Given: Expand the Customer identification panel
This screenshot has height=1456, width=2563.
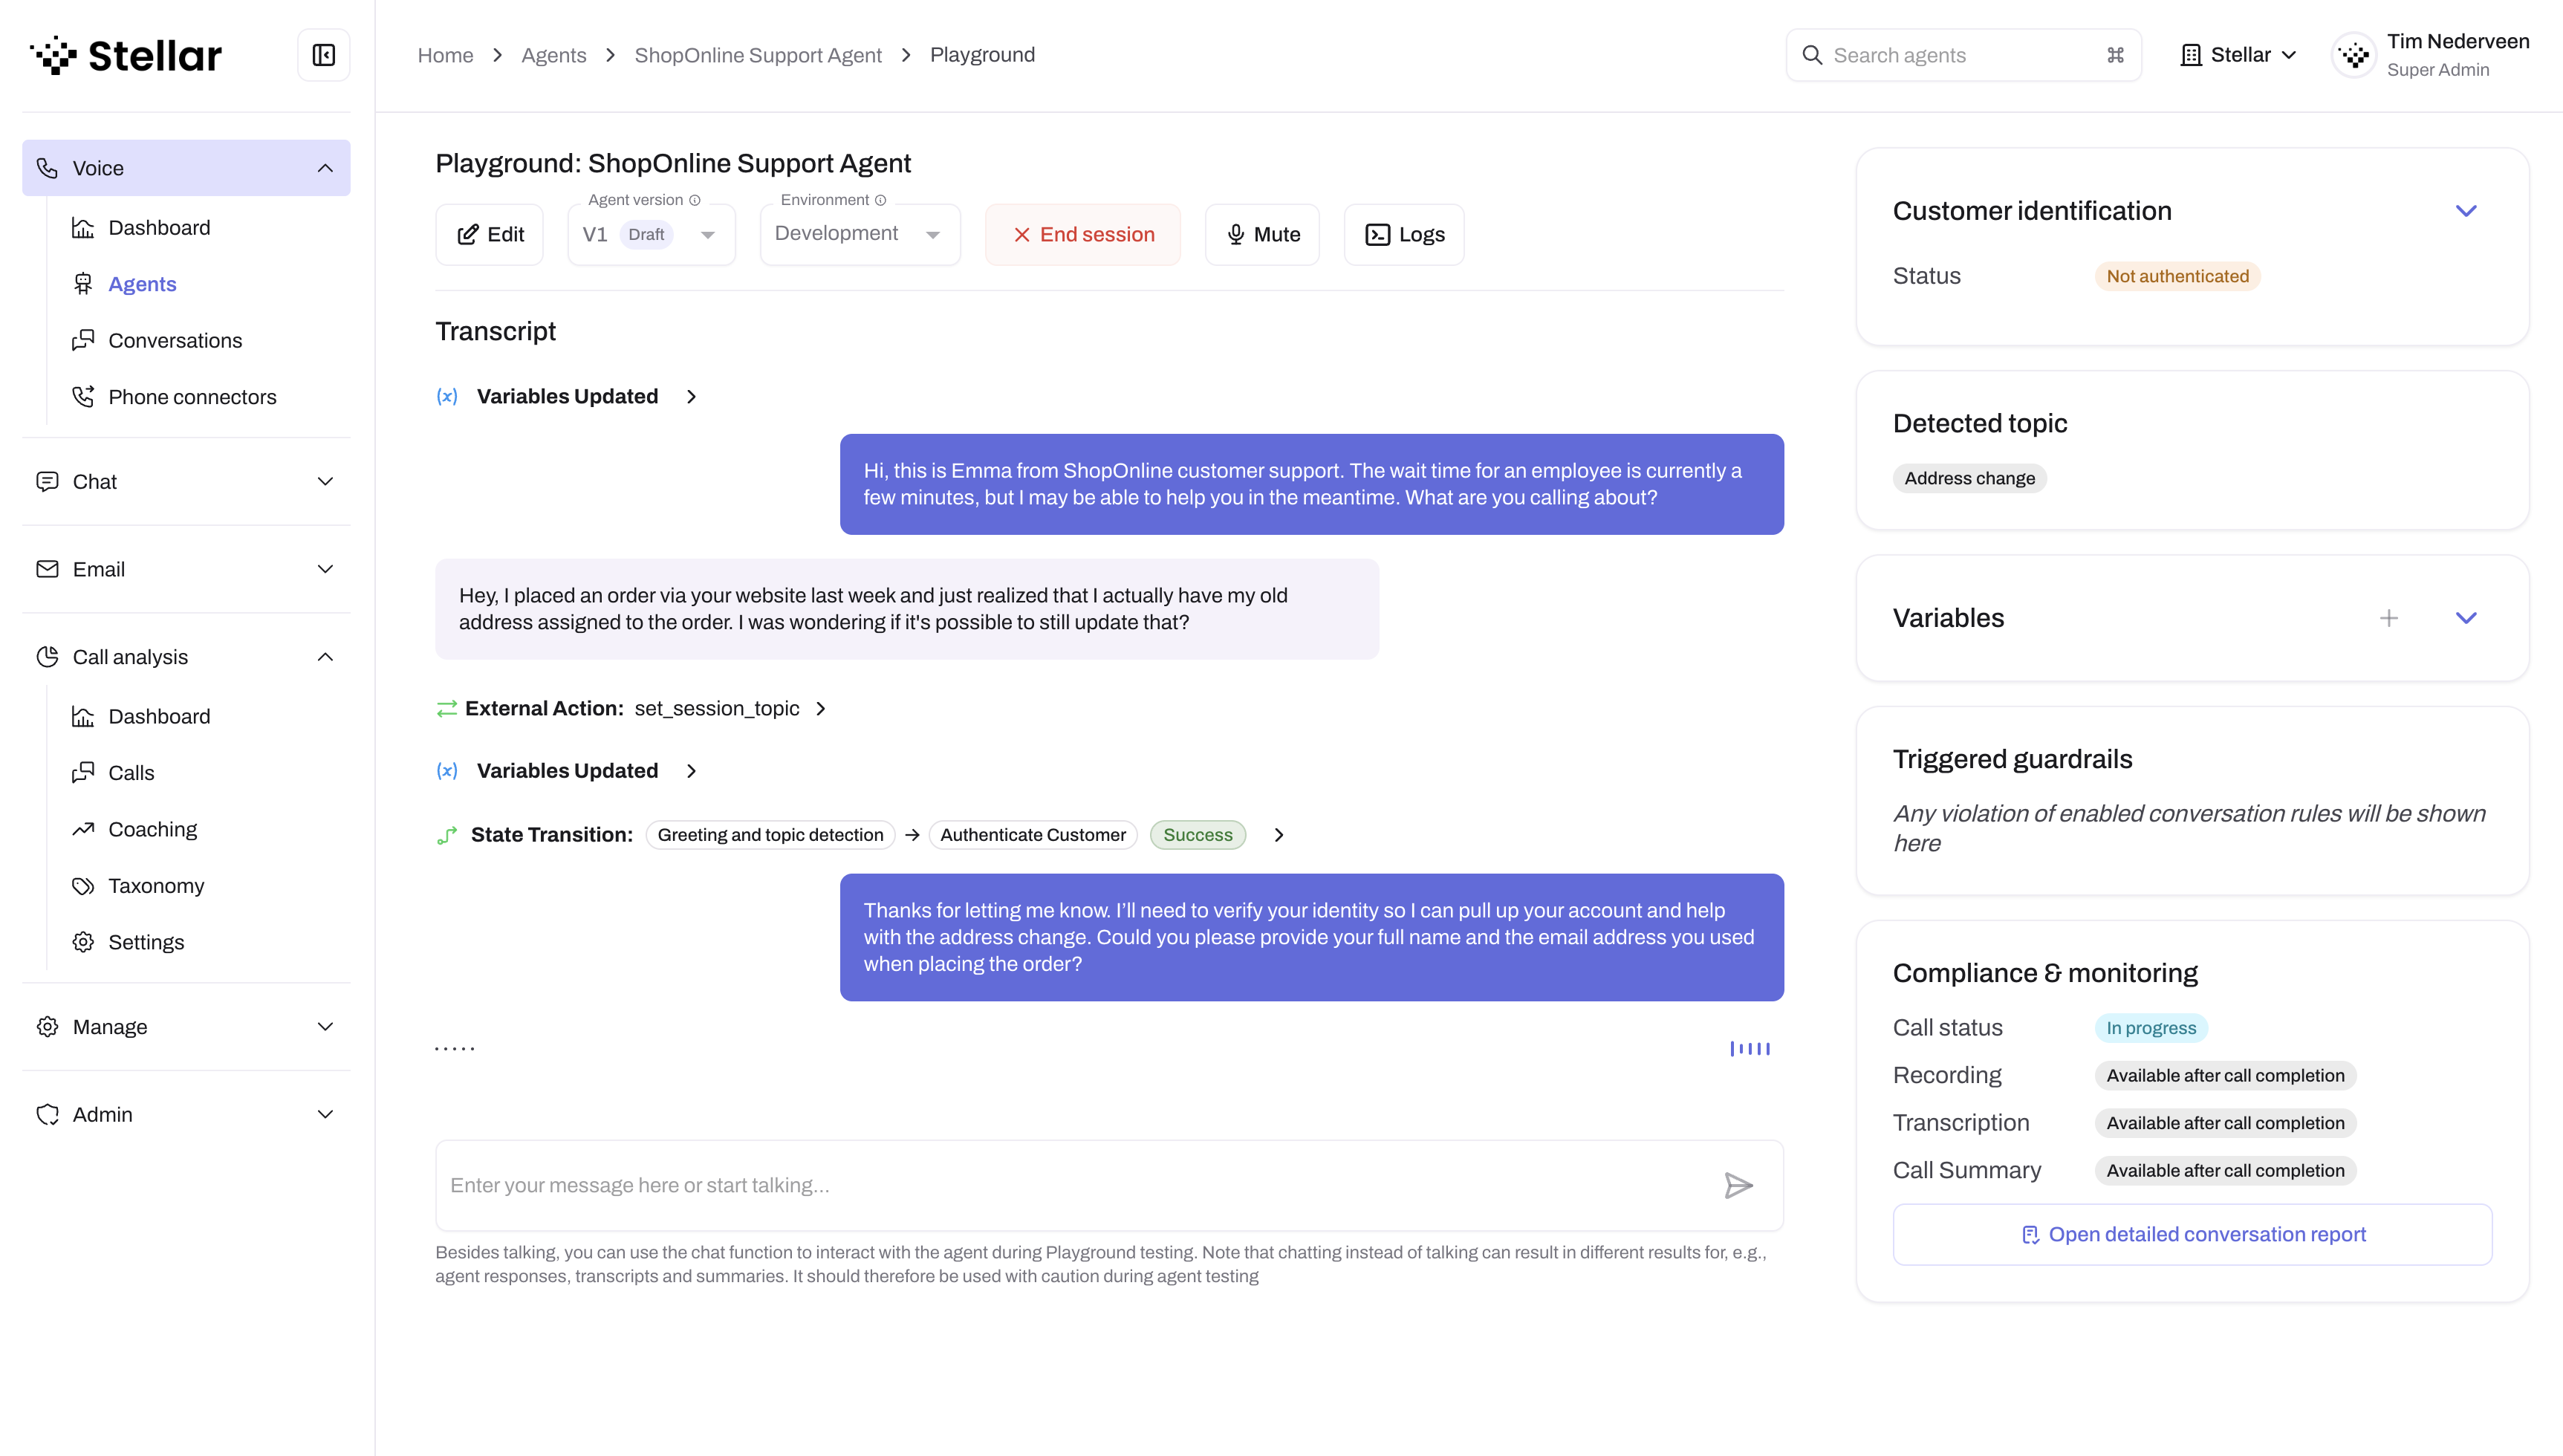Looking at the screenshot, I should tap(2466, 211).
